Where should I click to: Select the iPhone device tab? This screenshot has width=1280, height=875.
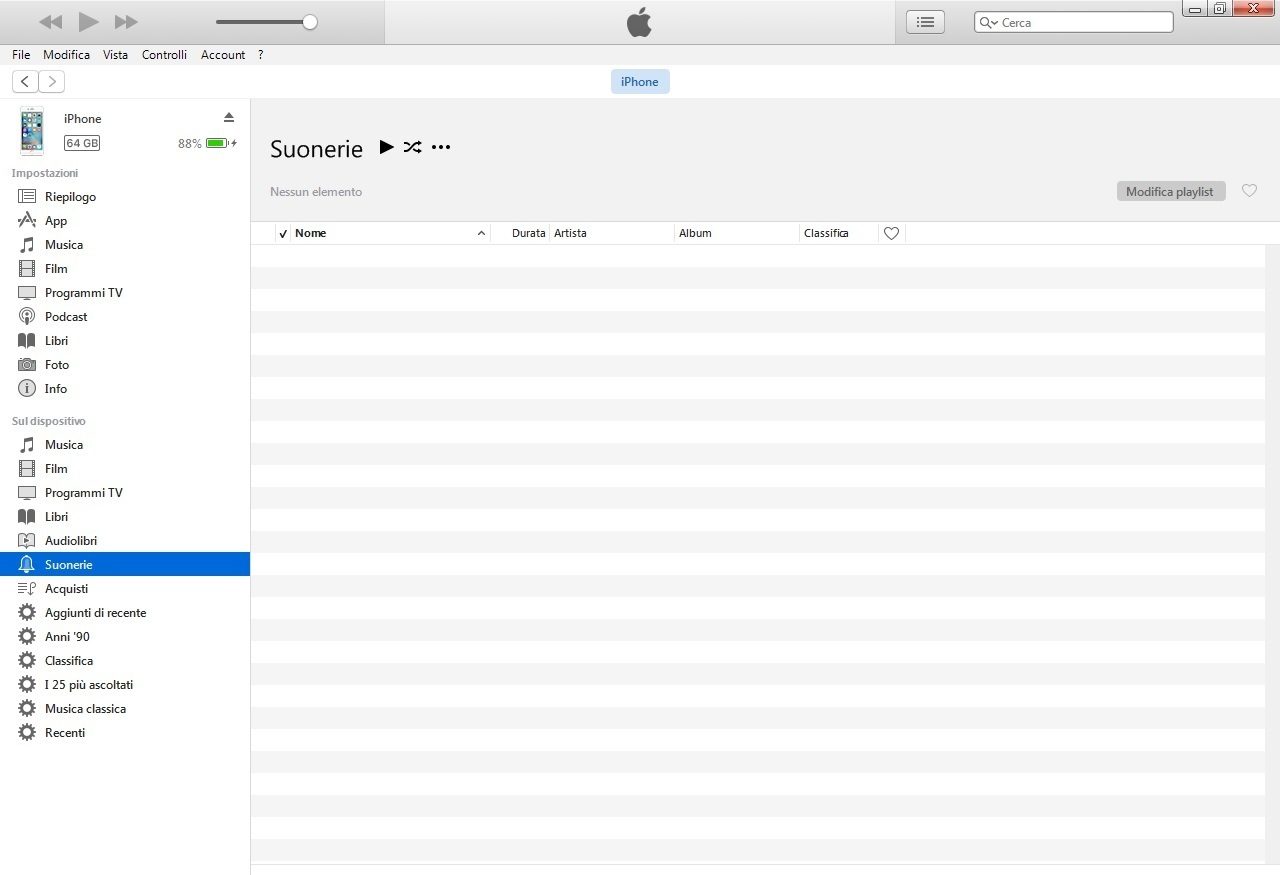(x=640, y=82)
